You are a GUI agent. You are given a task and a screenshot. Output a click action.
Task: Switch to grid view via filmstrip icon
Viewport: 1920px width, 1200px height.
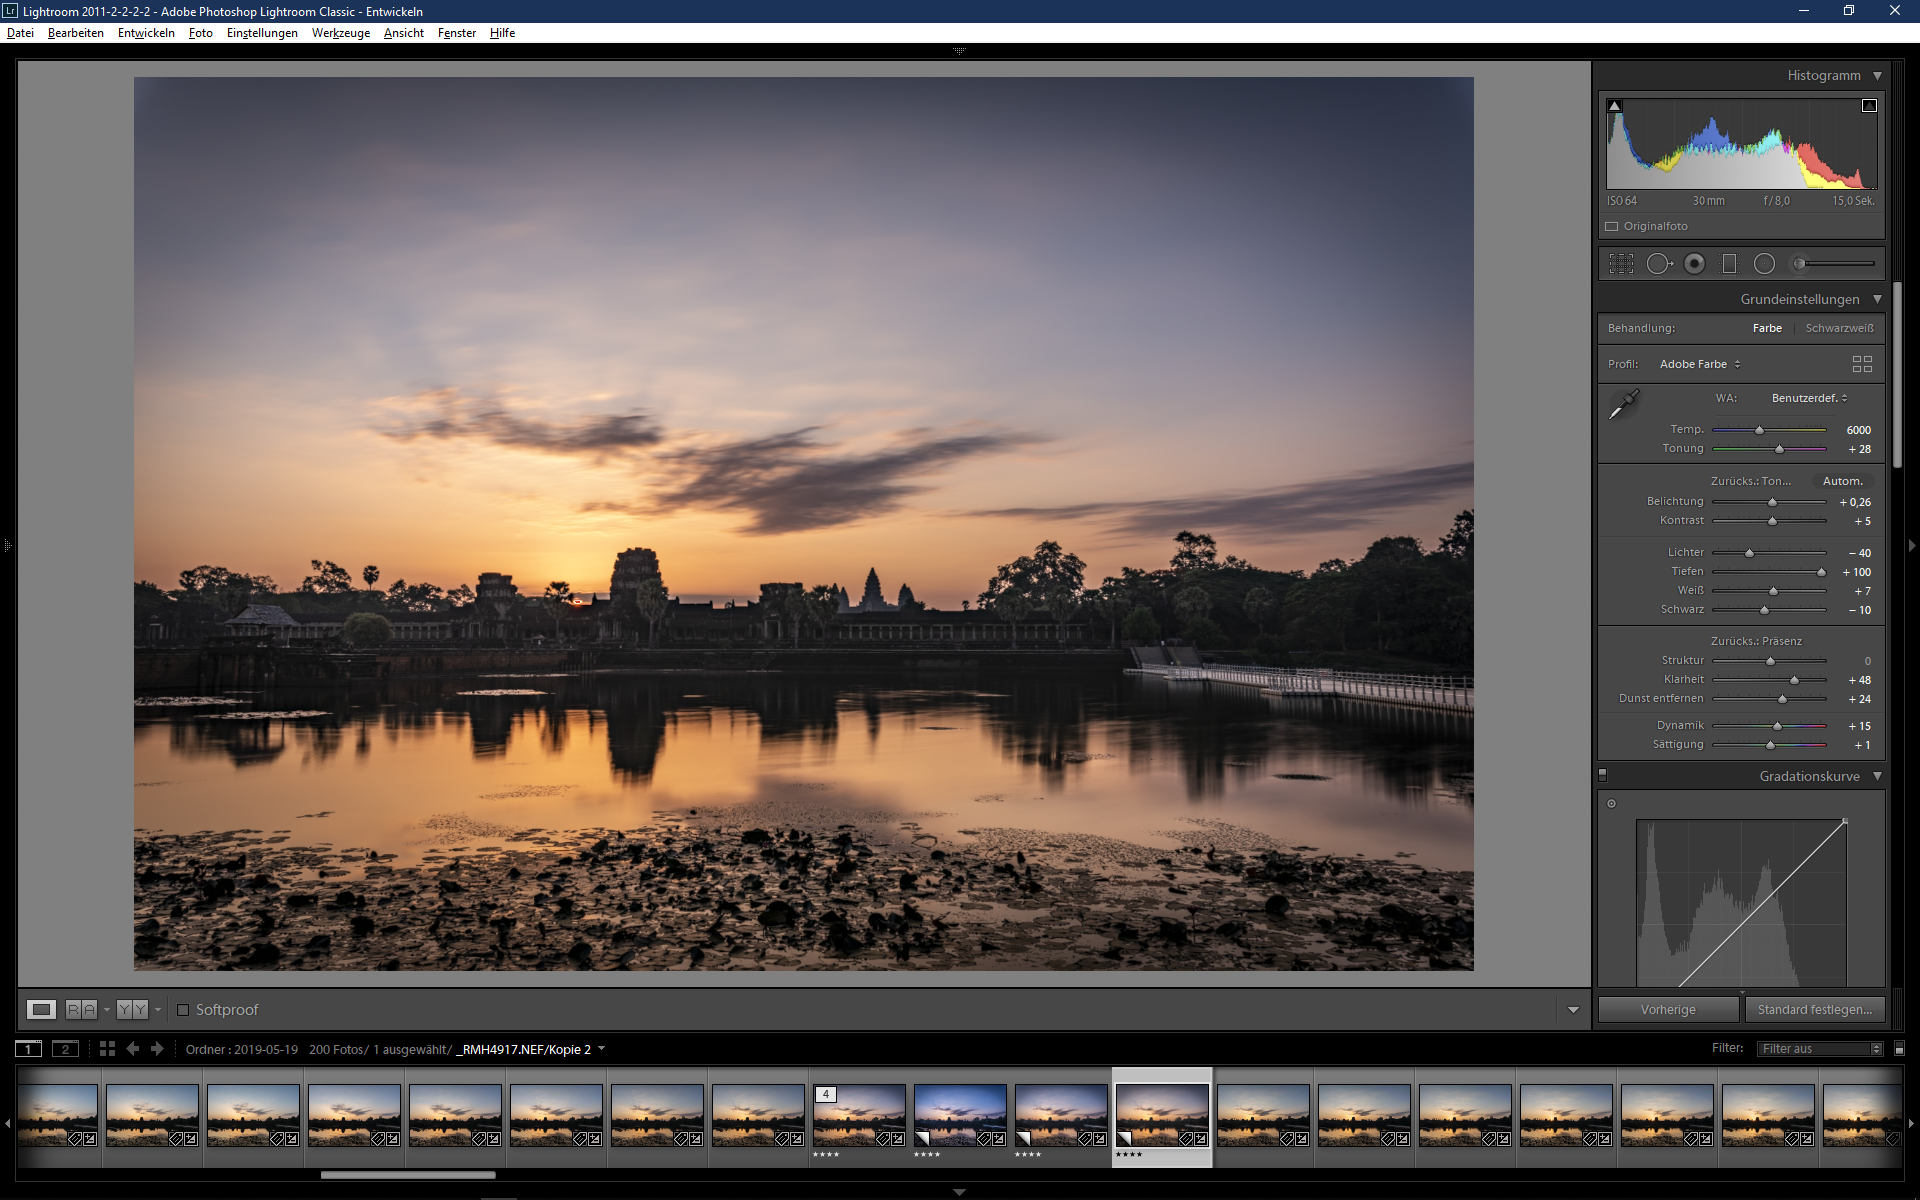(107, 1049)
